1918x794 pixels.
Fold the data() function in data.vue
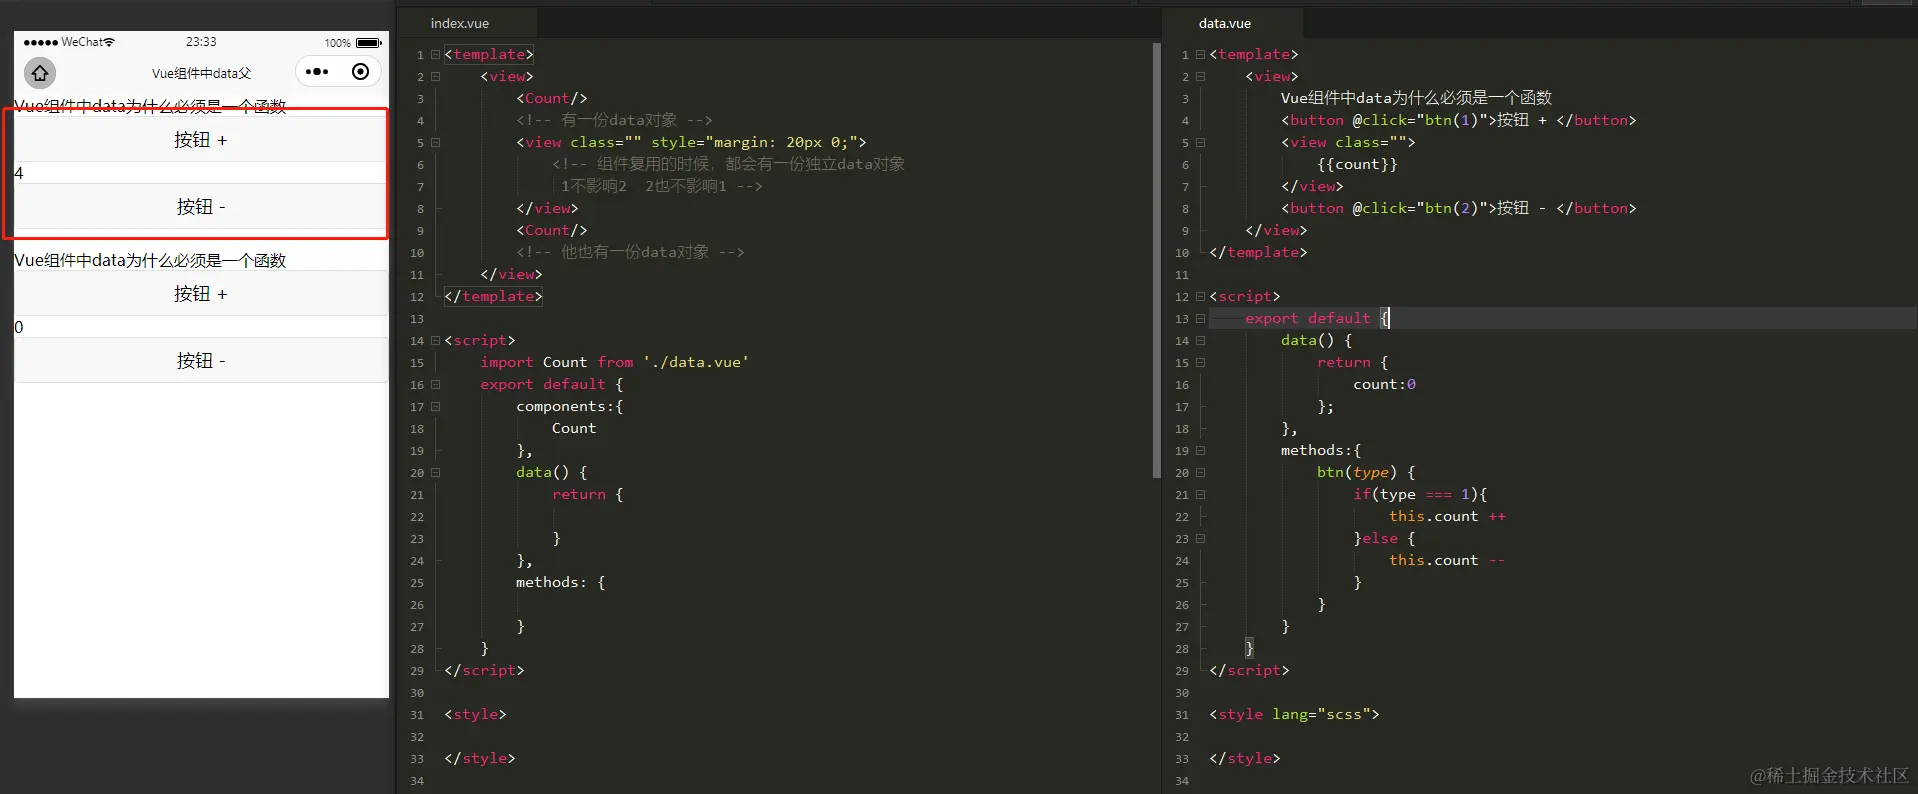point(1201,341)
